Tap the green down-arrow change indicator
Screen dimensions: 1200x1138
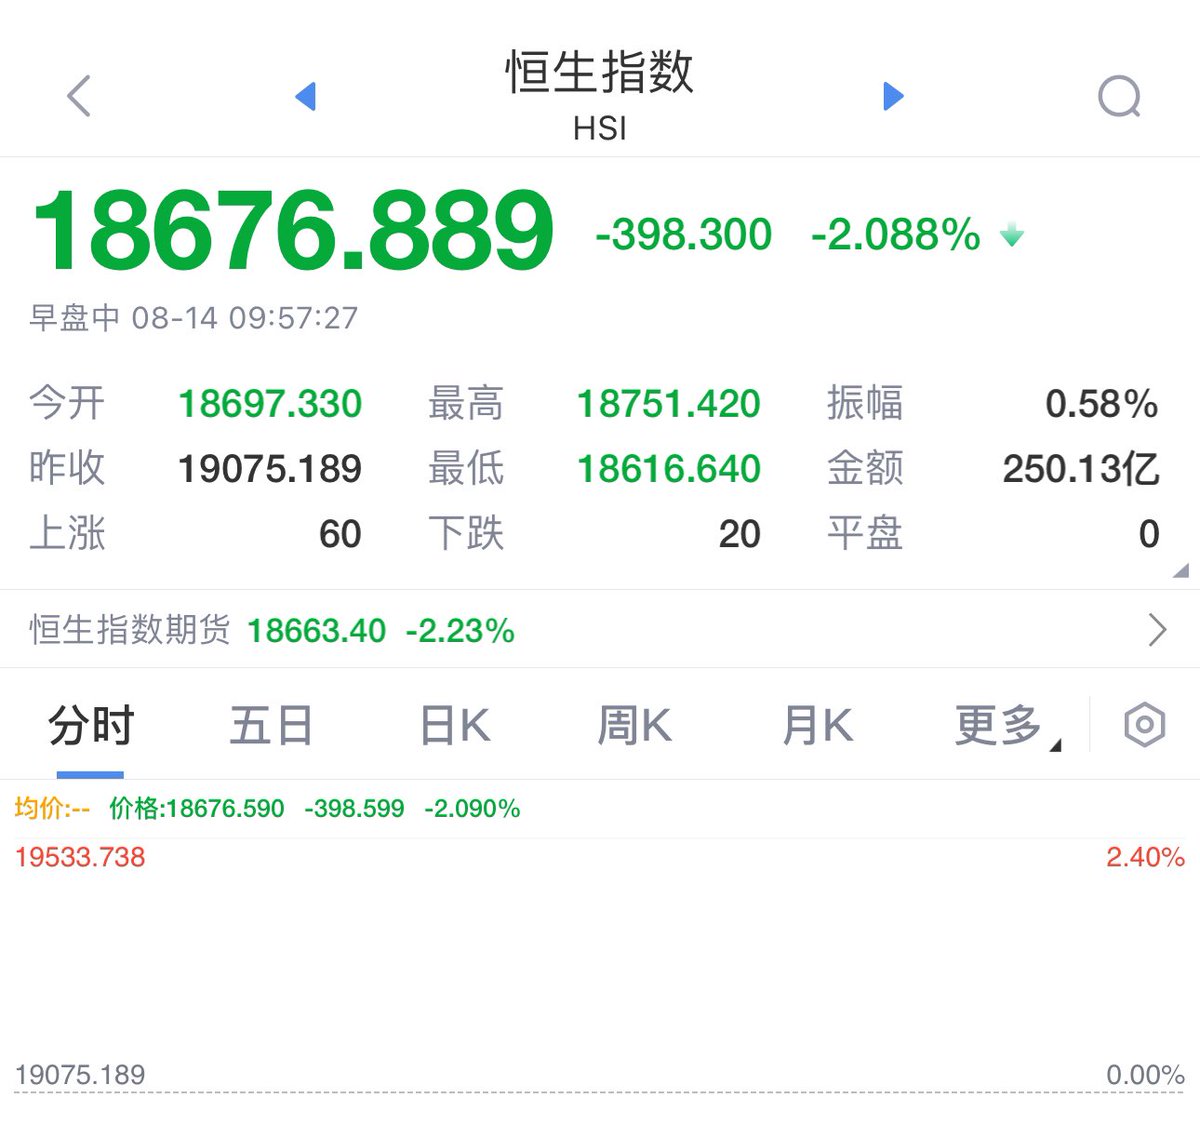tap(1012, 236)
